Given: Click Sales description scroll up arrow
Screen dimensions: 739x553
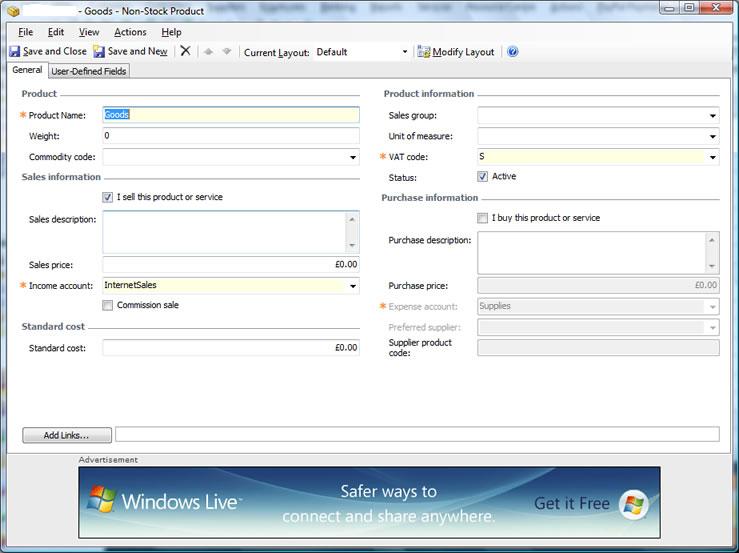Looking at the screenshot, I should (x=352, y=219).
